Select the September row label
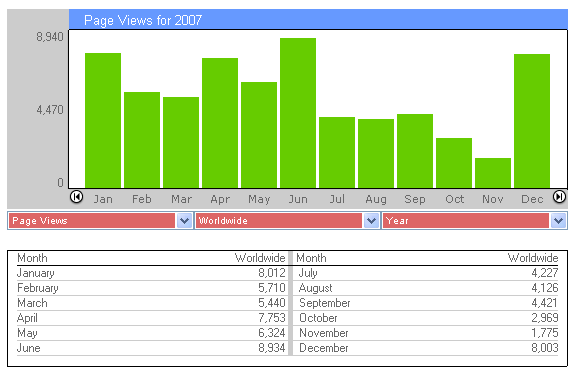The width and height of the screenshot is (576, 375). (x=325, y=303)
